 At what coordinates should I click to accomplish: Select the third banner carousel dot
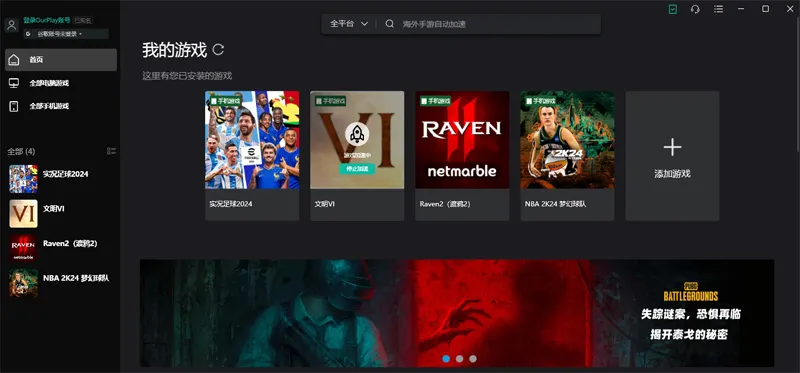coord(473,359)
